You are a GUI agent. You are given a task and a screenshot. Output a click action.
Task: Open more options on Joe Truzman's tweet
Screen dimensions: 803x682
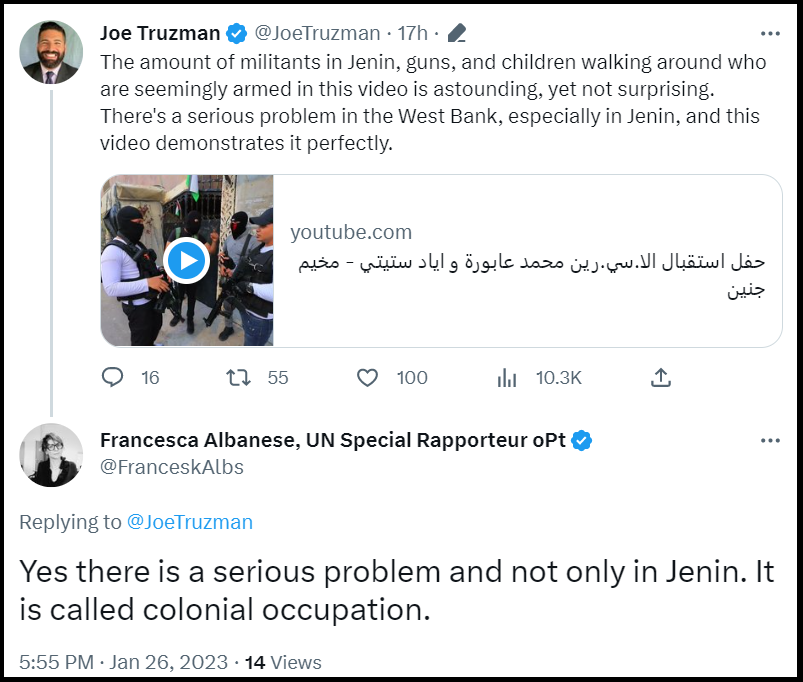[770, 34]
